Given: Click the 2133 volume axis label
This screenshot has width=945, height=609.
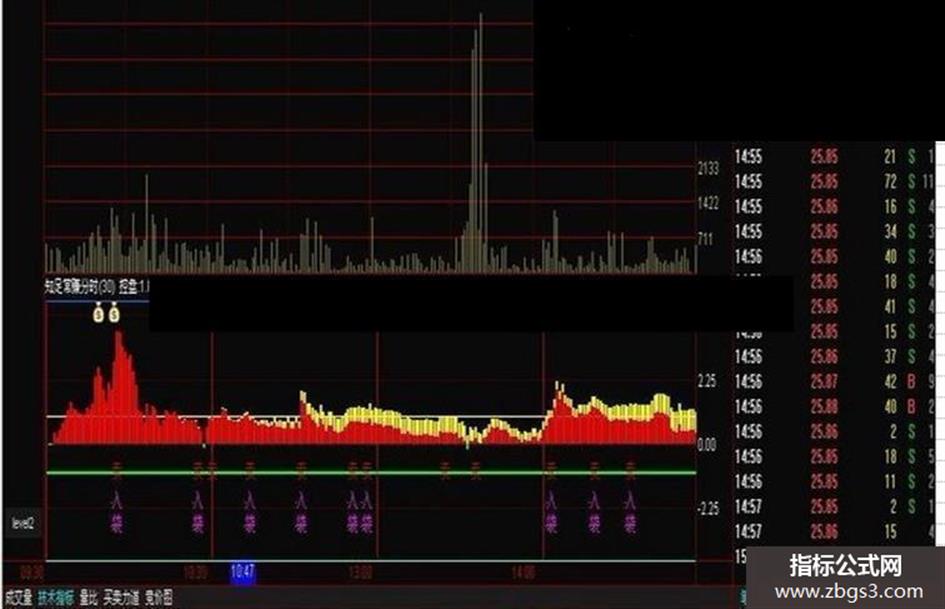Looking at the screenshot, I should (x=709, y=168).
